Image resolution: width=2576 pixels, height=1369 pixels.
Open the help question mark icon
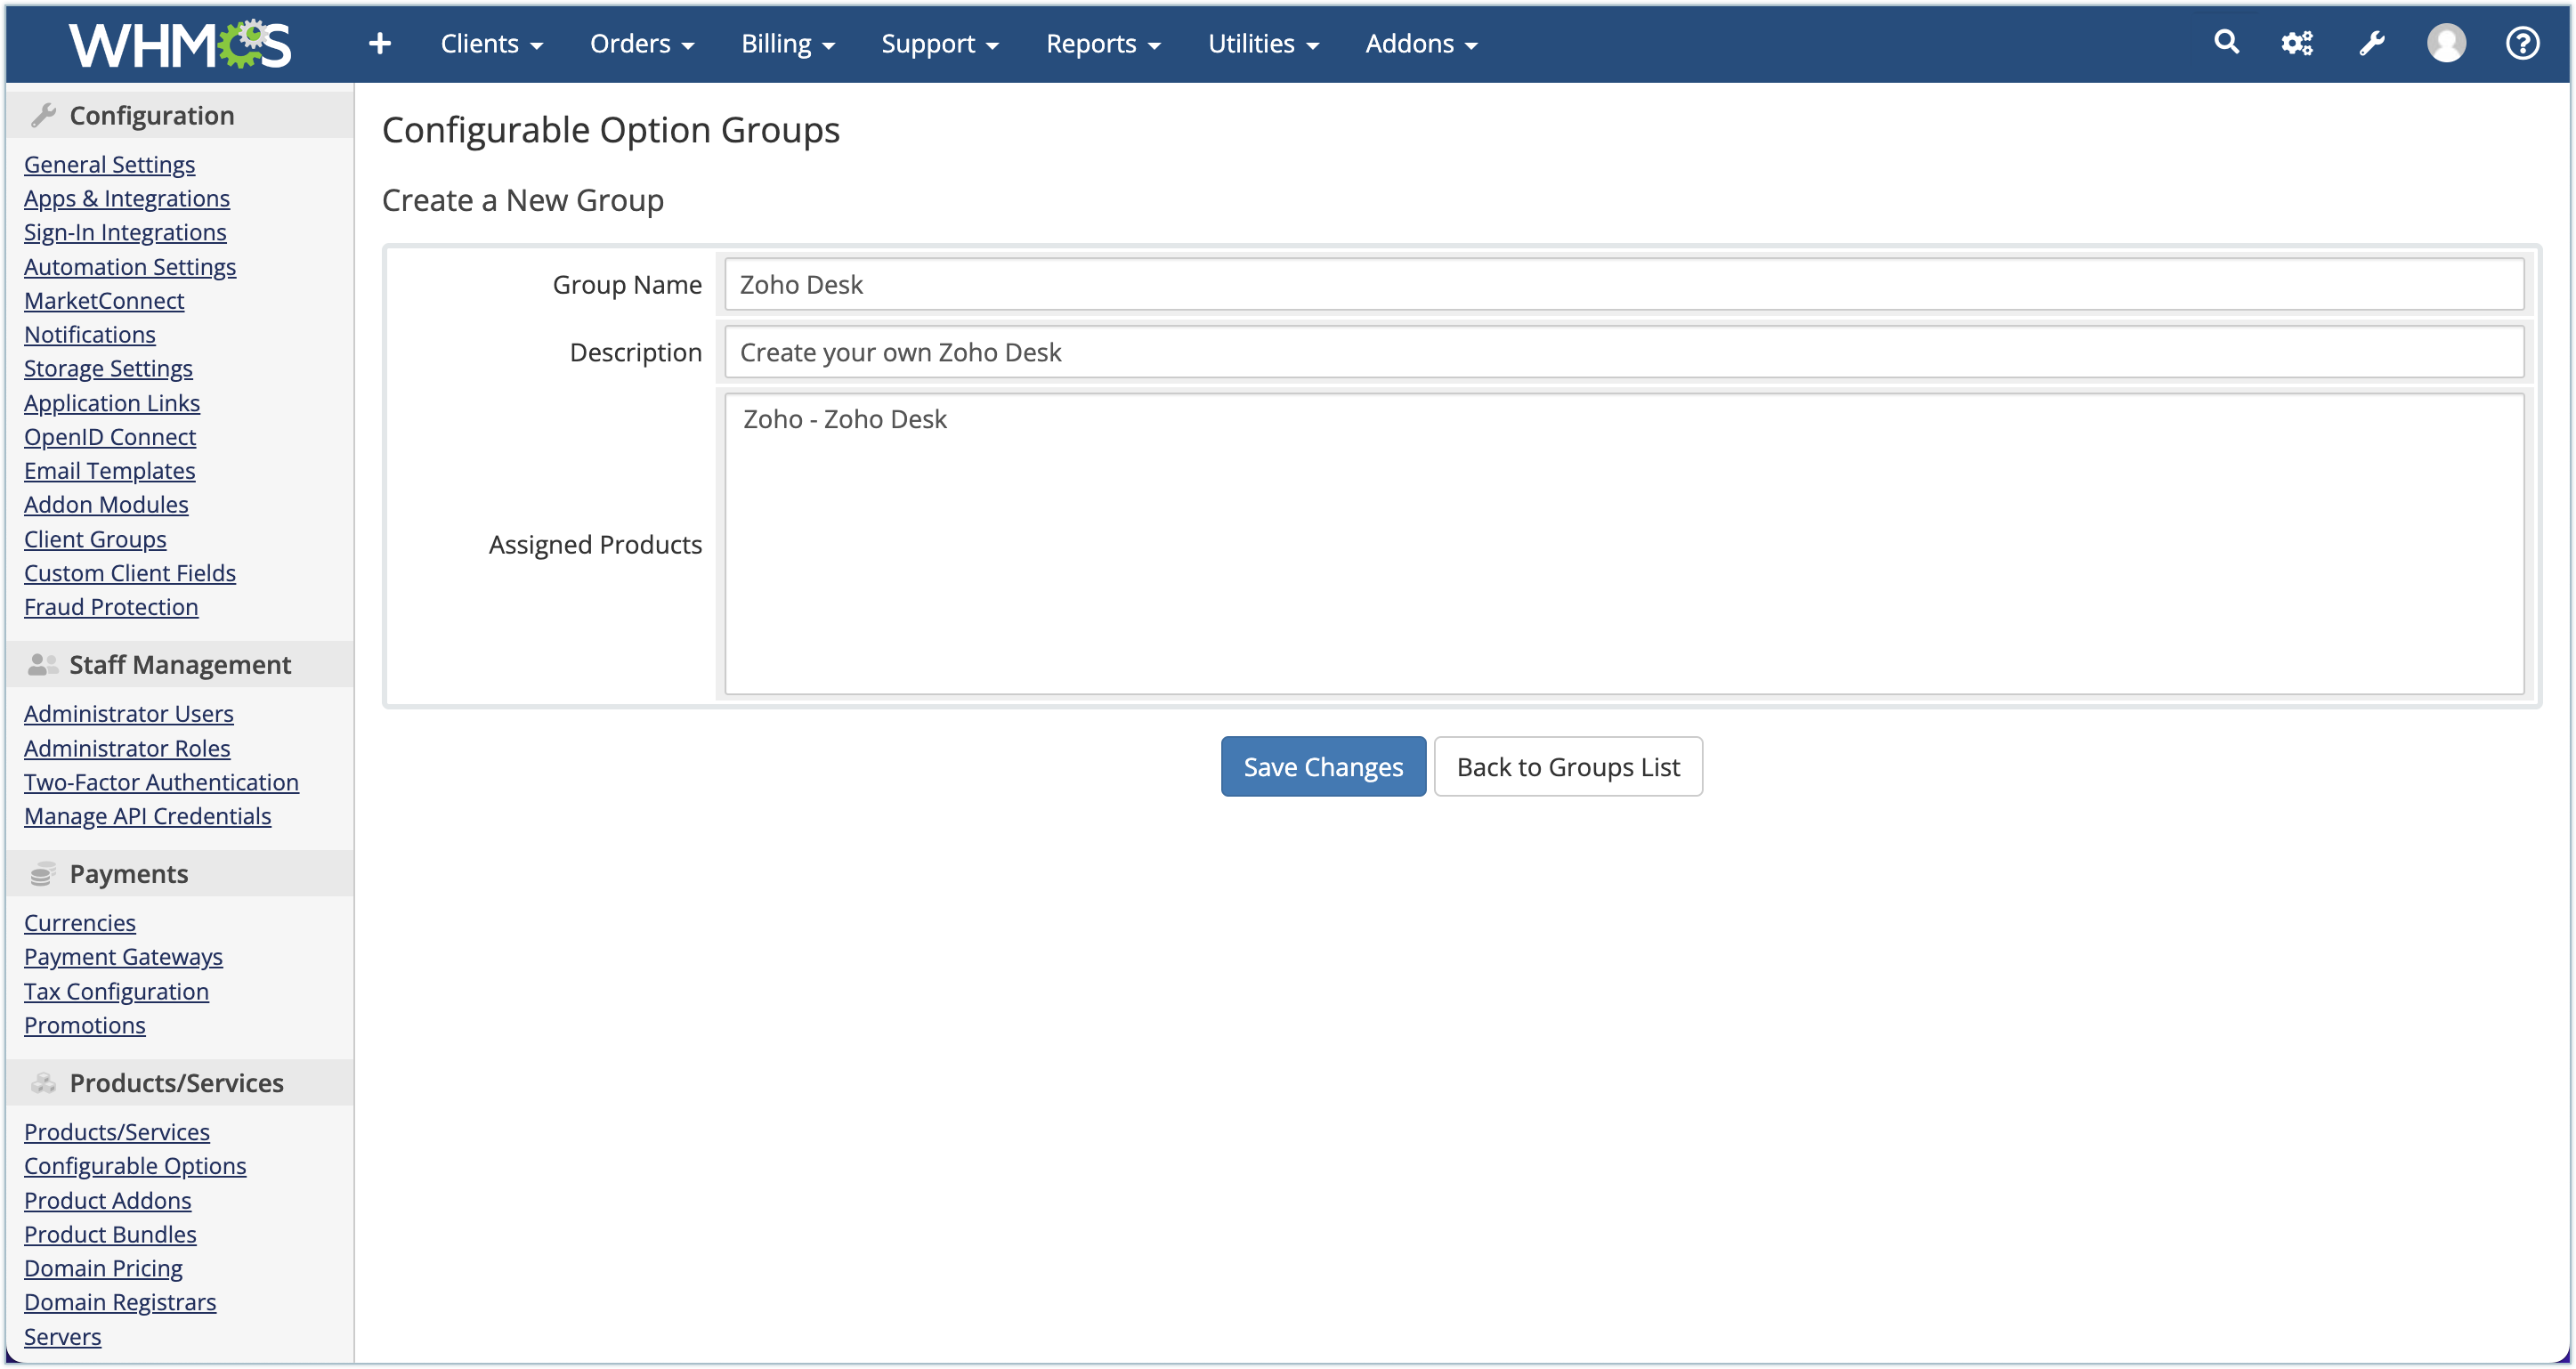[2522, 43]
